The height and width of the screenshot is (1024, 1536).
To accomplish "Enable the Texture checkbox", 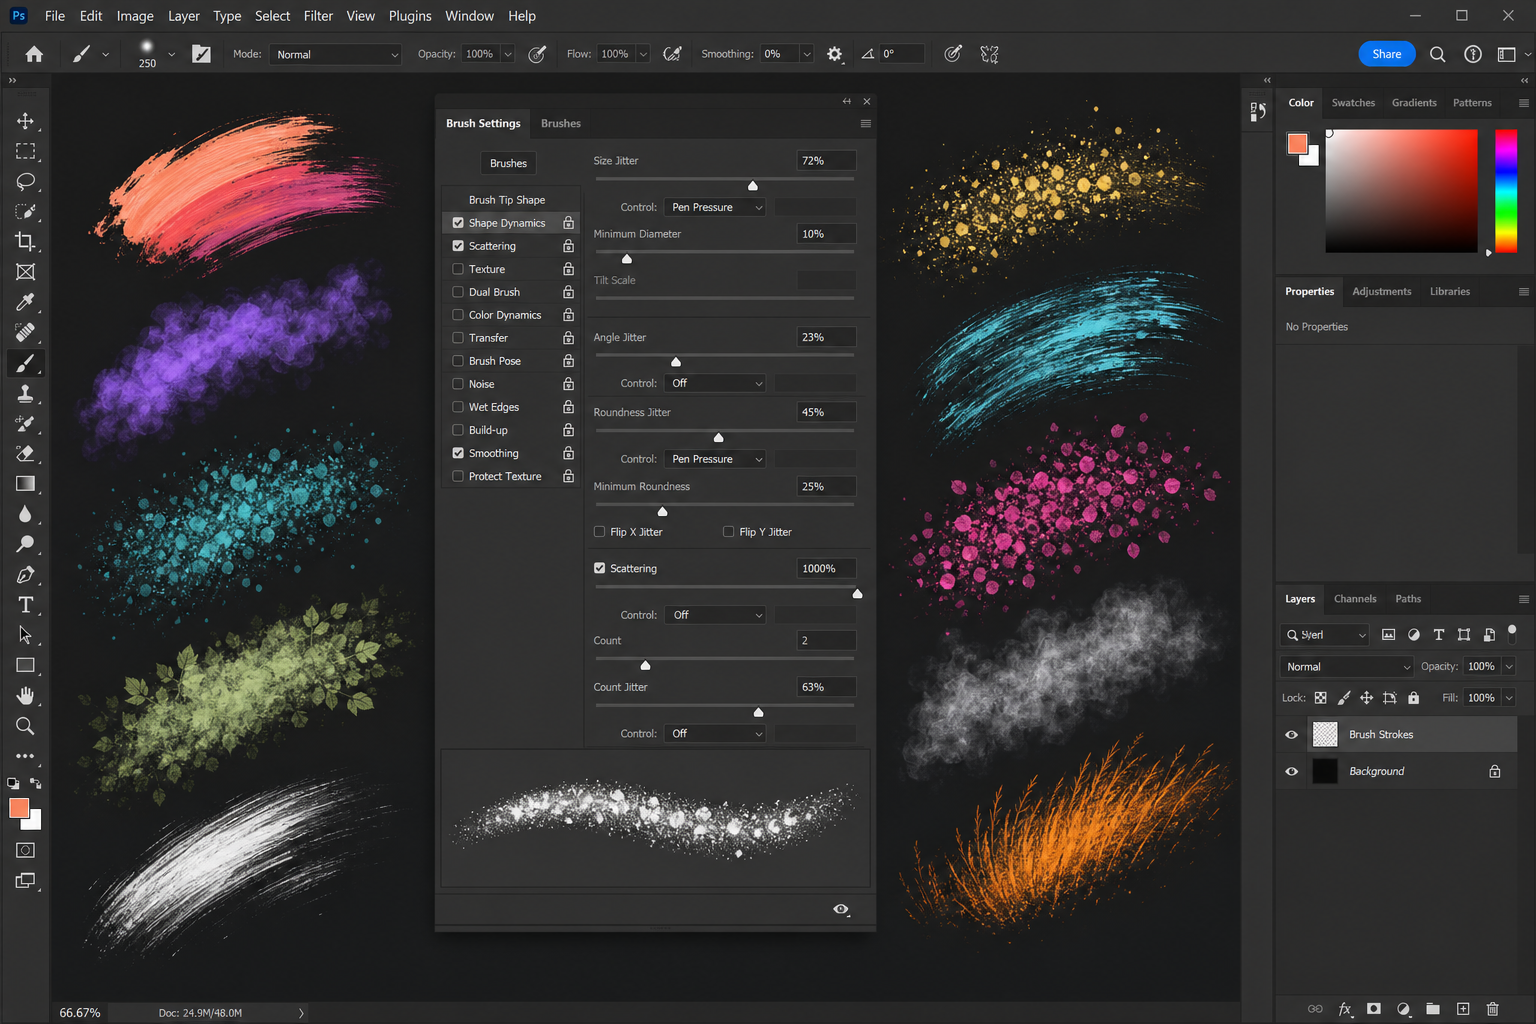I will pos(458,269).
